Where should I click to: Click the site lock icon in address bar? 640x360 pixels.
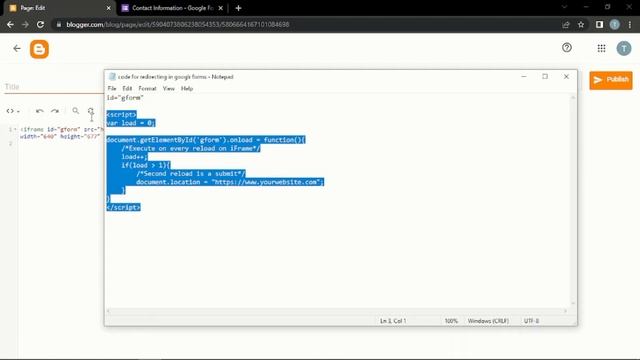[59, 25]
